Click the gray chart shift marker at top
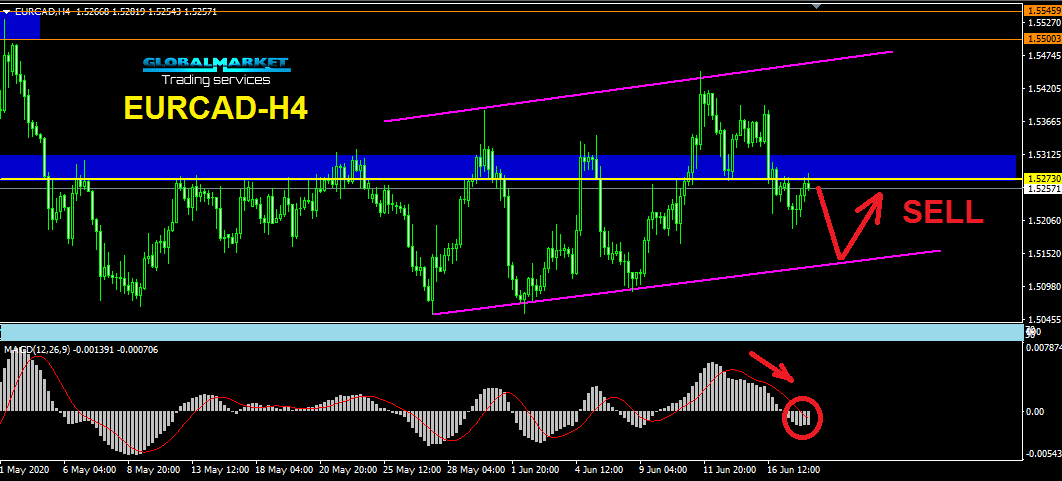This screenshot has width=1062, height=481. coord(819,6)
